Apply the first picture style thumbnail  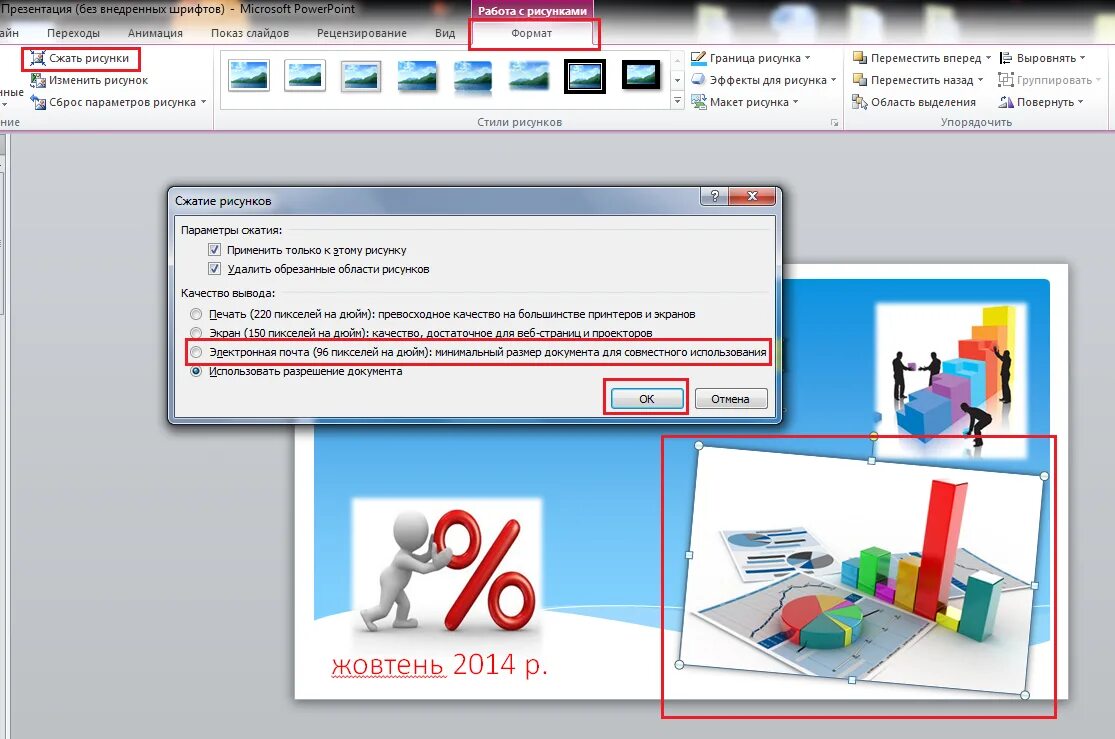click(x=249, y=75)
